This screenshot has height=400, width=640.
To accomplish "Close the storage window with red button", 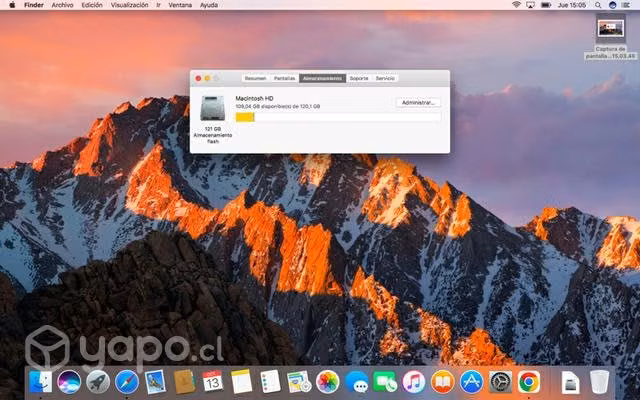I will click(198, 78).
